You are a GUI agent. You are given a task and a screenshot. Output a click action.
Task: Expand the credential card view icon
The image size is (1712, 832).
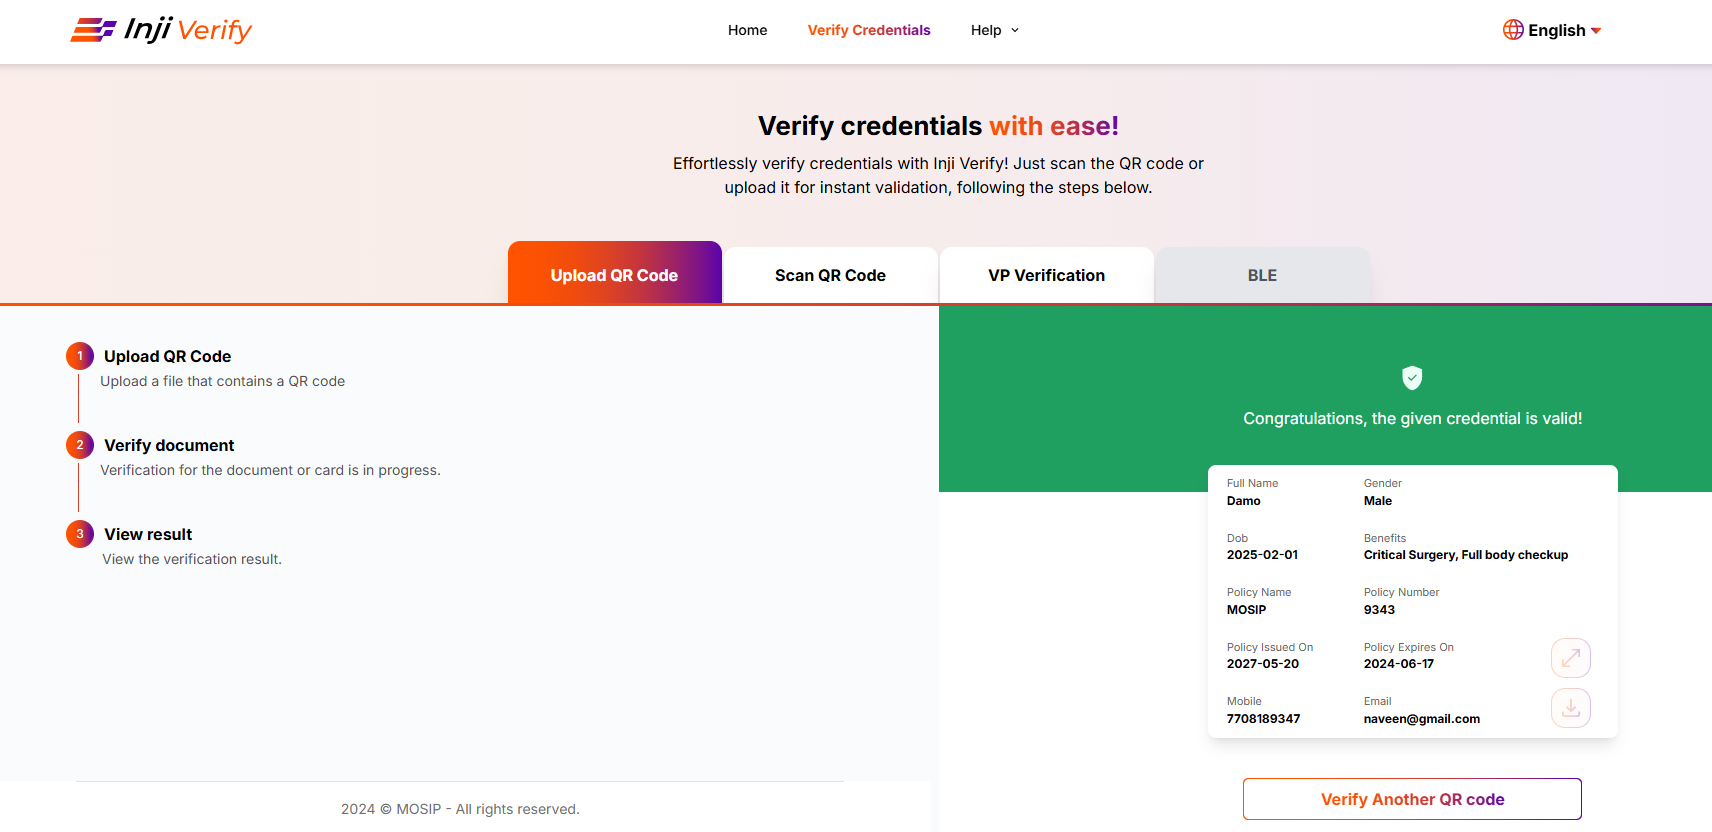click(x=1570, y=658)
